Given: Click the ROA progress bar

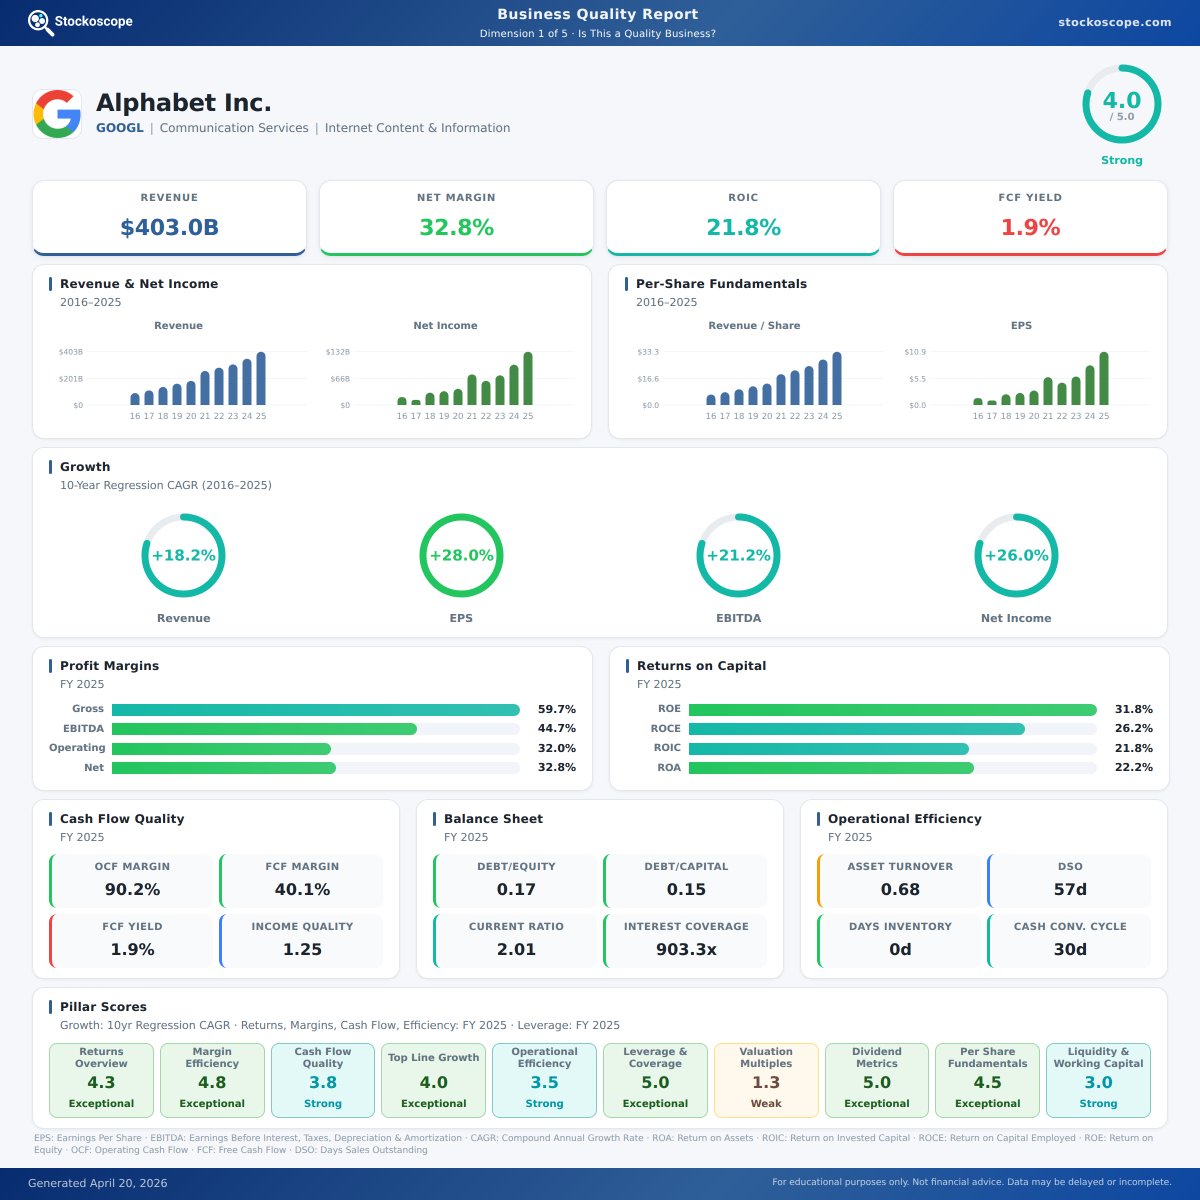Looking at the screenshot, I should tap(893, 768).
